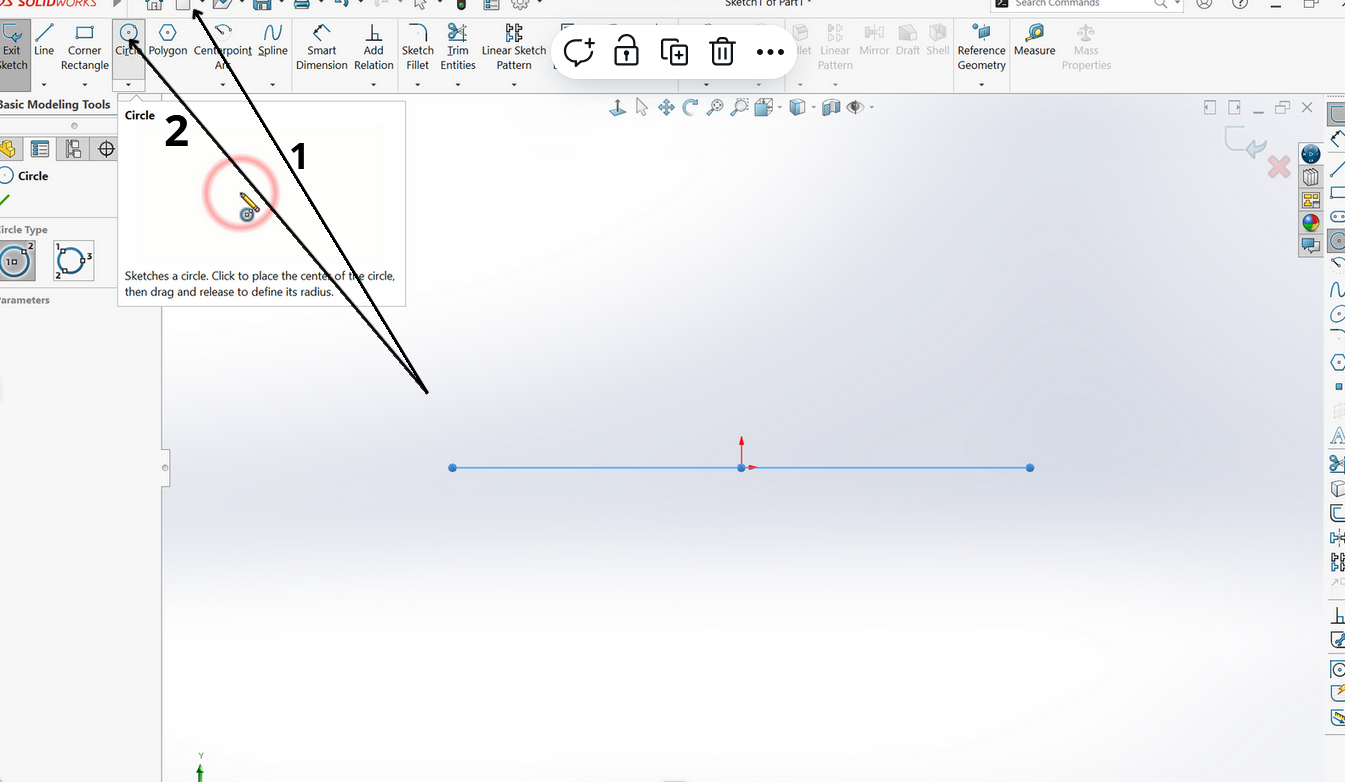
Task: Expand the Sketch Fillet dropdown arrow
Action: pyautogui.click(x=418, y=85)
